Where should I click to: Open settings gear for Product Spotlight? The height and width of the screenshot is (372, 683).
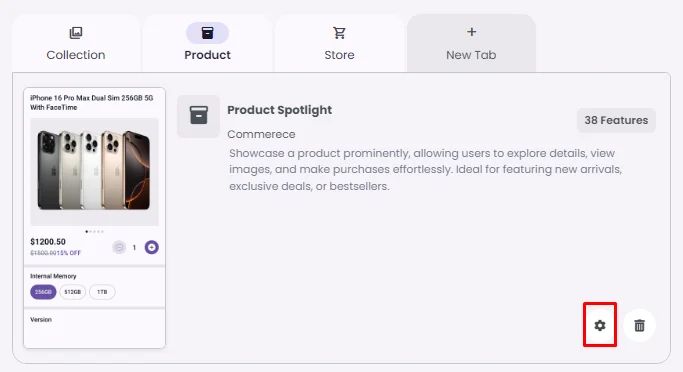point(600,325)
